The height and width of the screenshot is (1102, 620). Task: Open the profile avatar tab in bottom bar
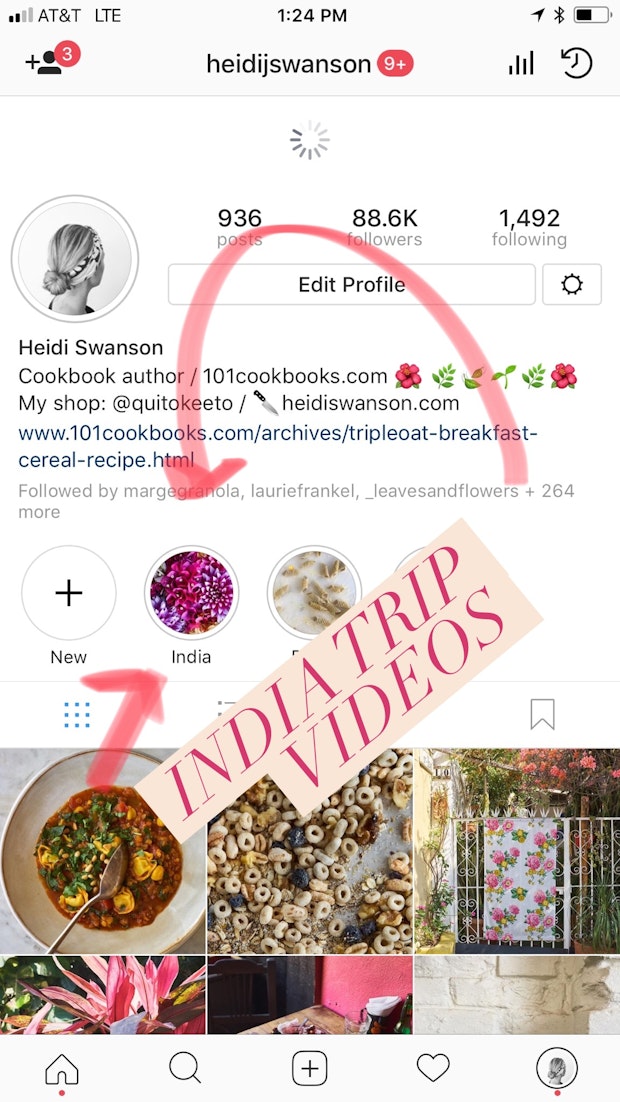pyautogui.click(x=557, y=1068)
